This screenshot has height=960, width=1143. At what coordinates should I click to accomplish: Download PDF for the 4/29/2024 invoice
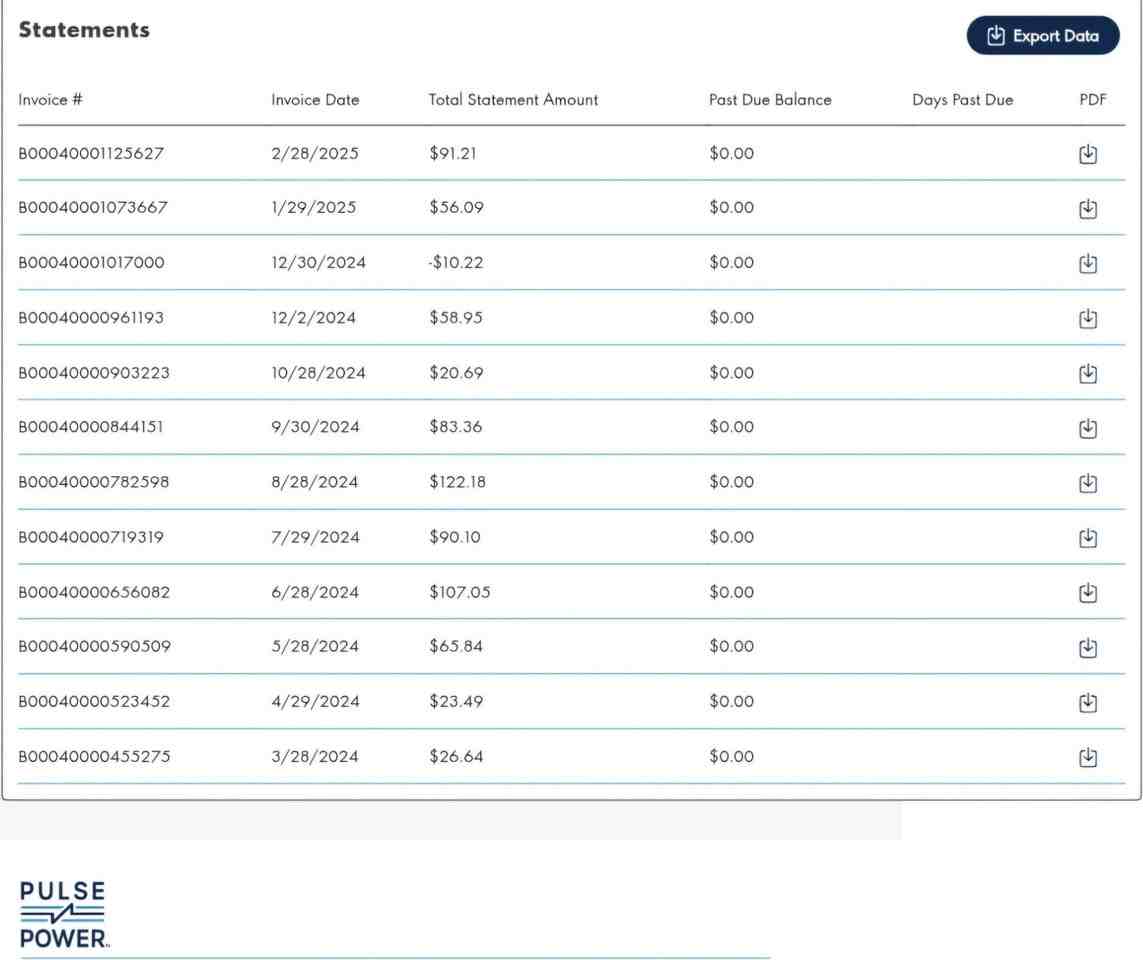point(1088,701)
